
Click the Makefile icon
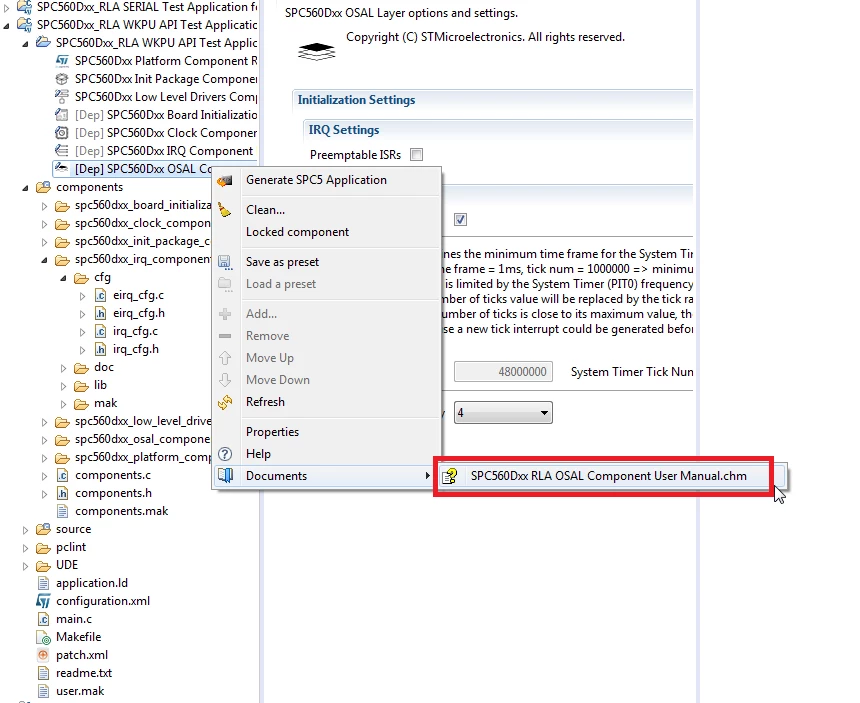click(43, 637)
